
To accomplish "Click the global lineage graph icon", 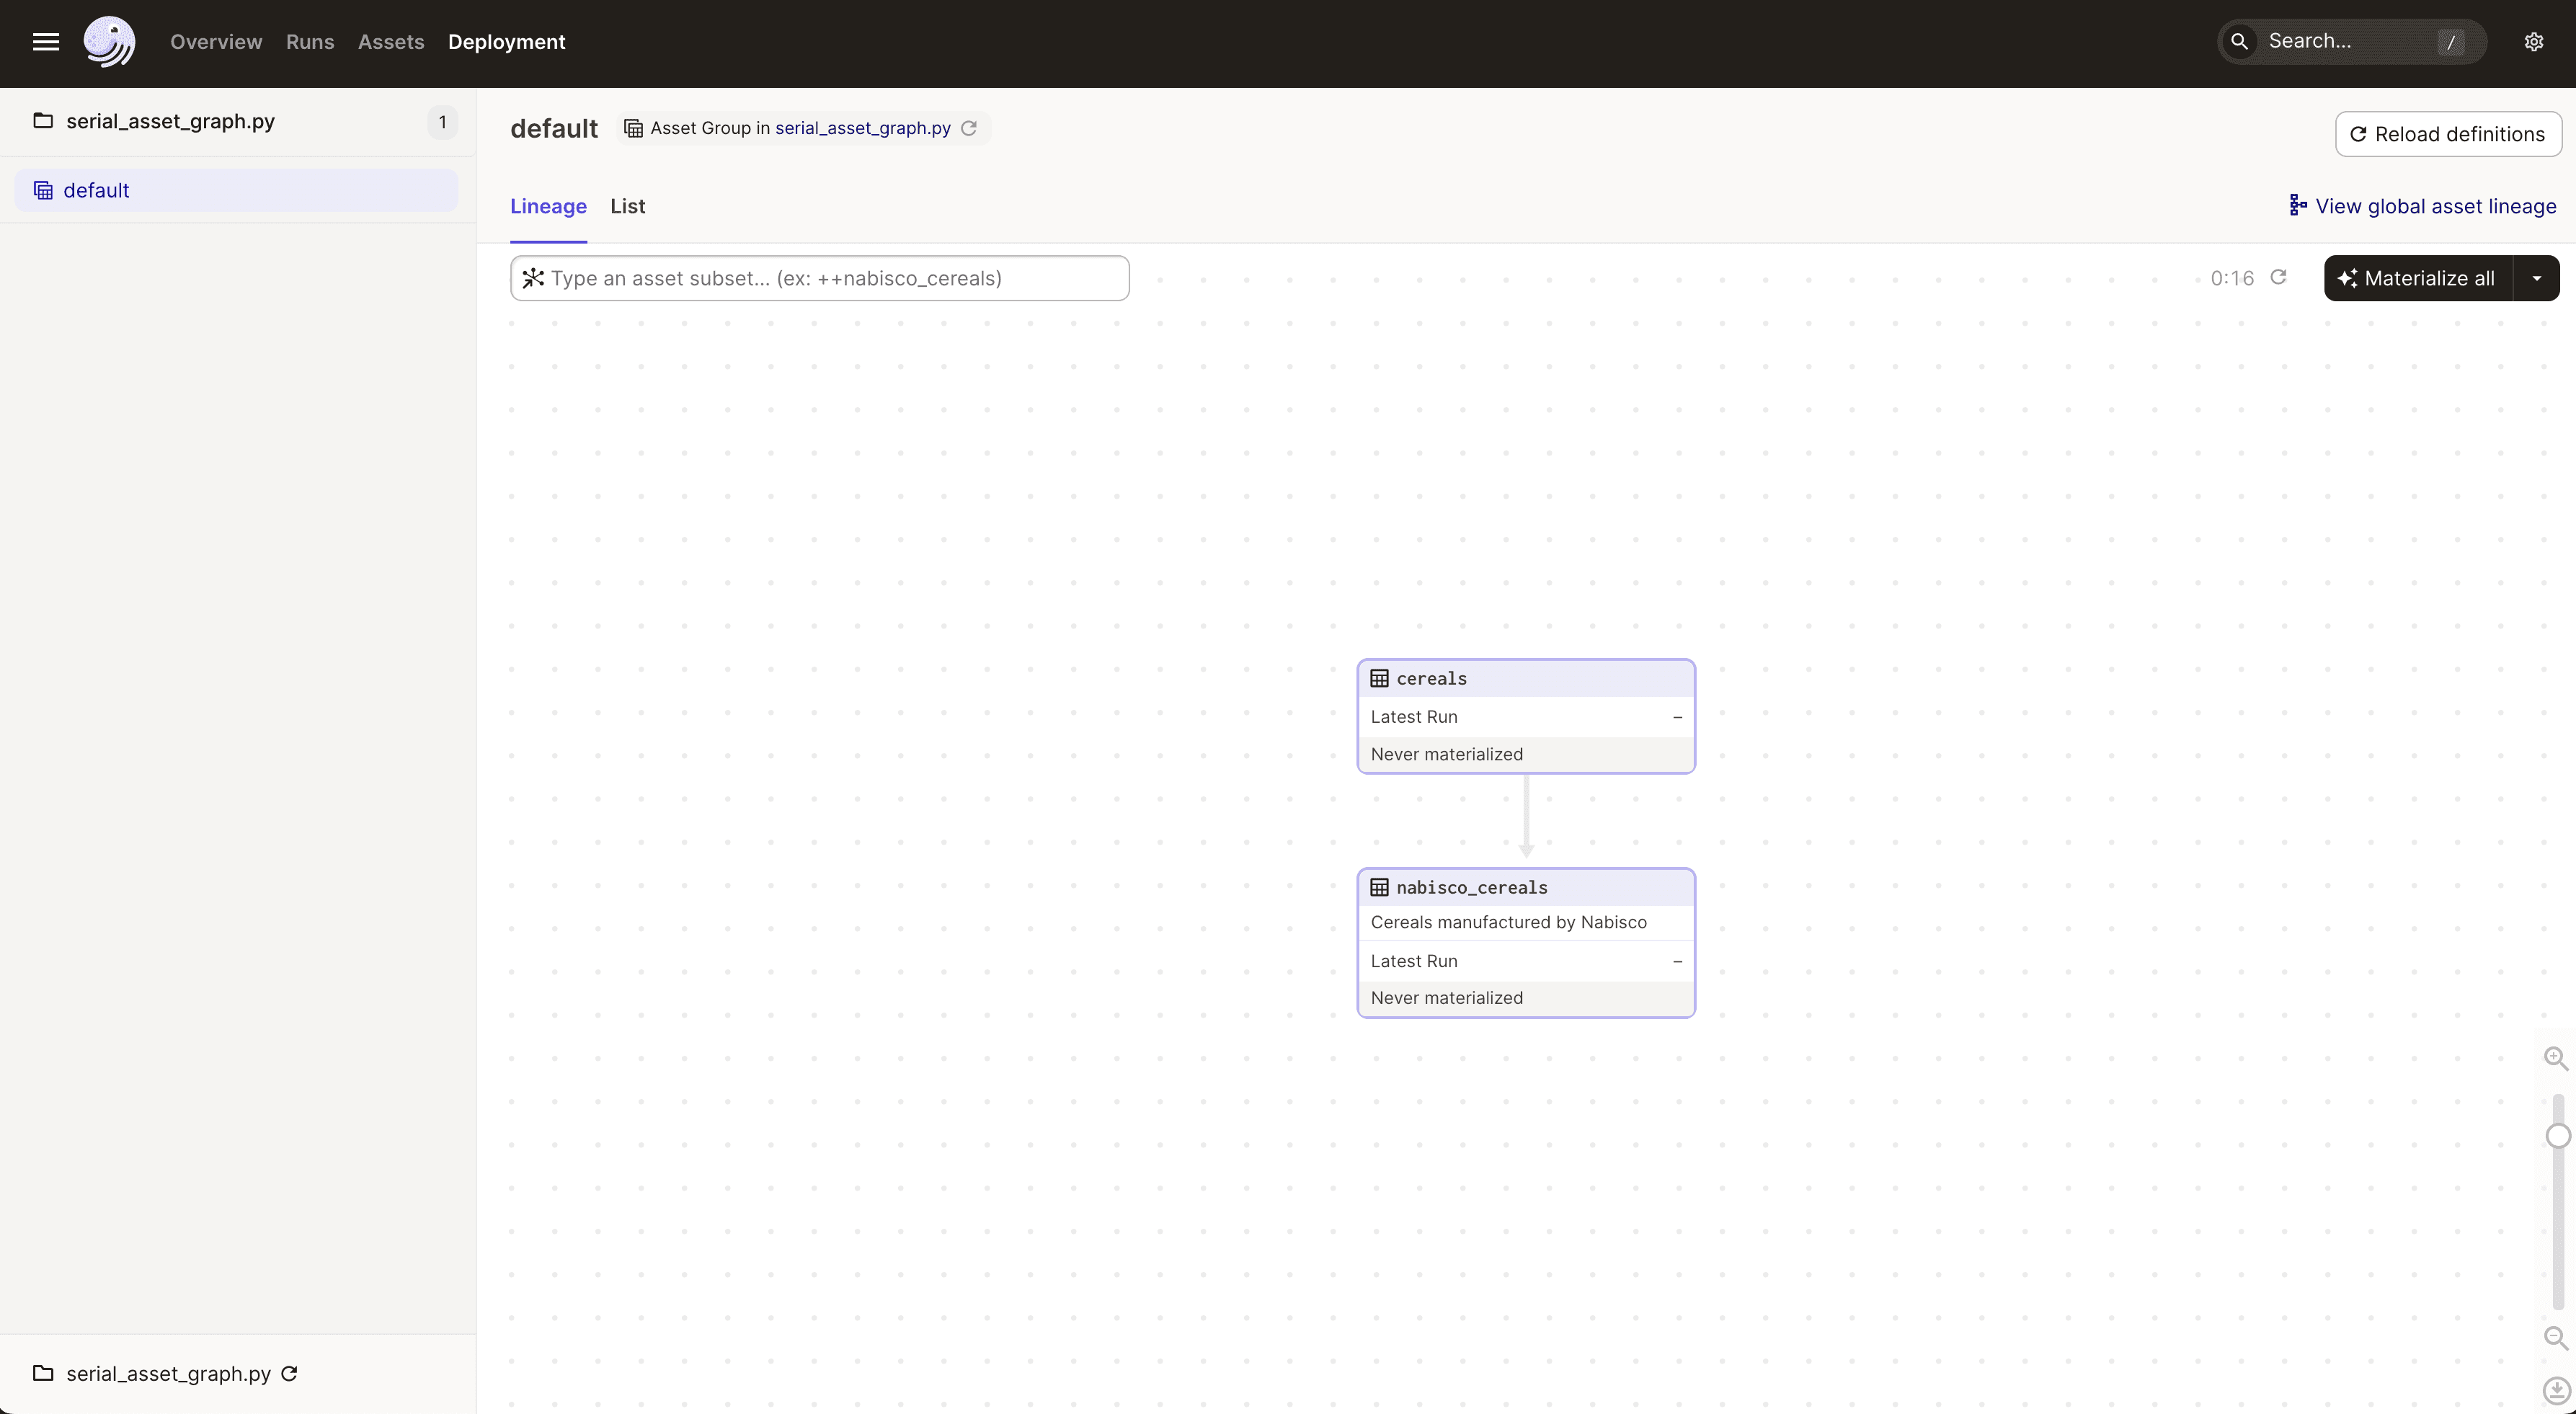I will 2298,205.
